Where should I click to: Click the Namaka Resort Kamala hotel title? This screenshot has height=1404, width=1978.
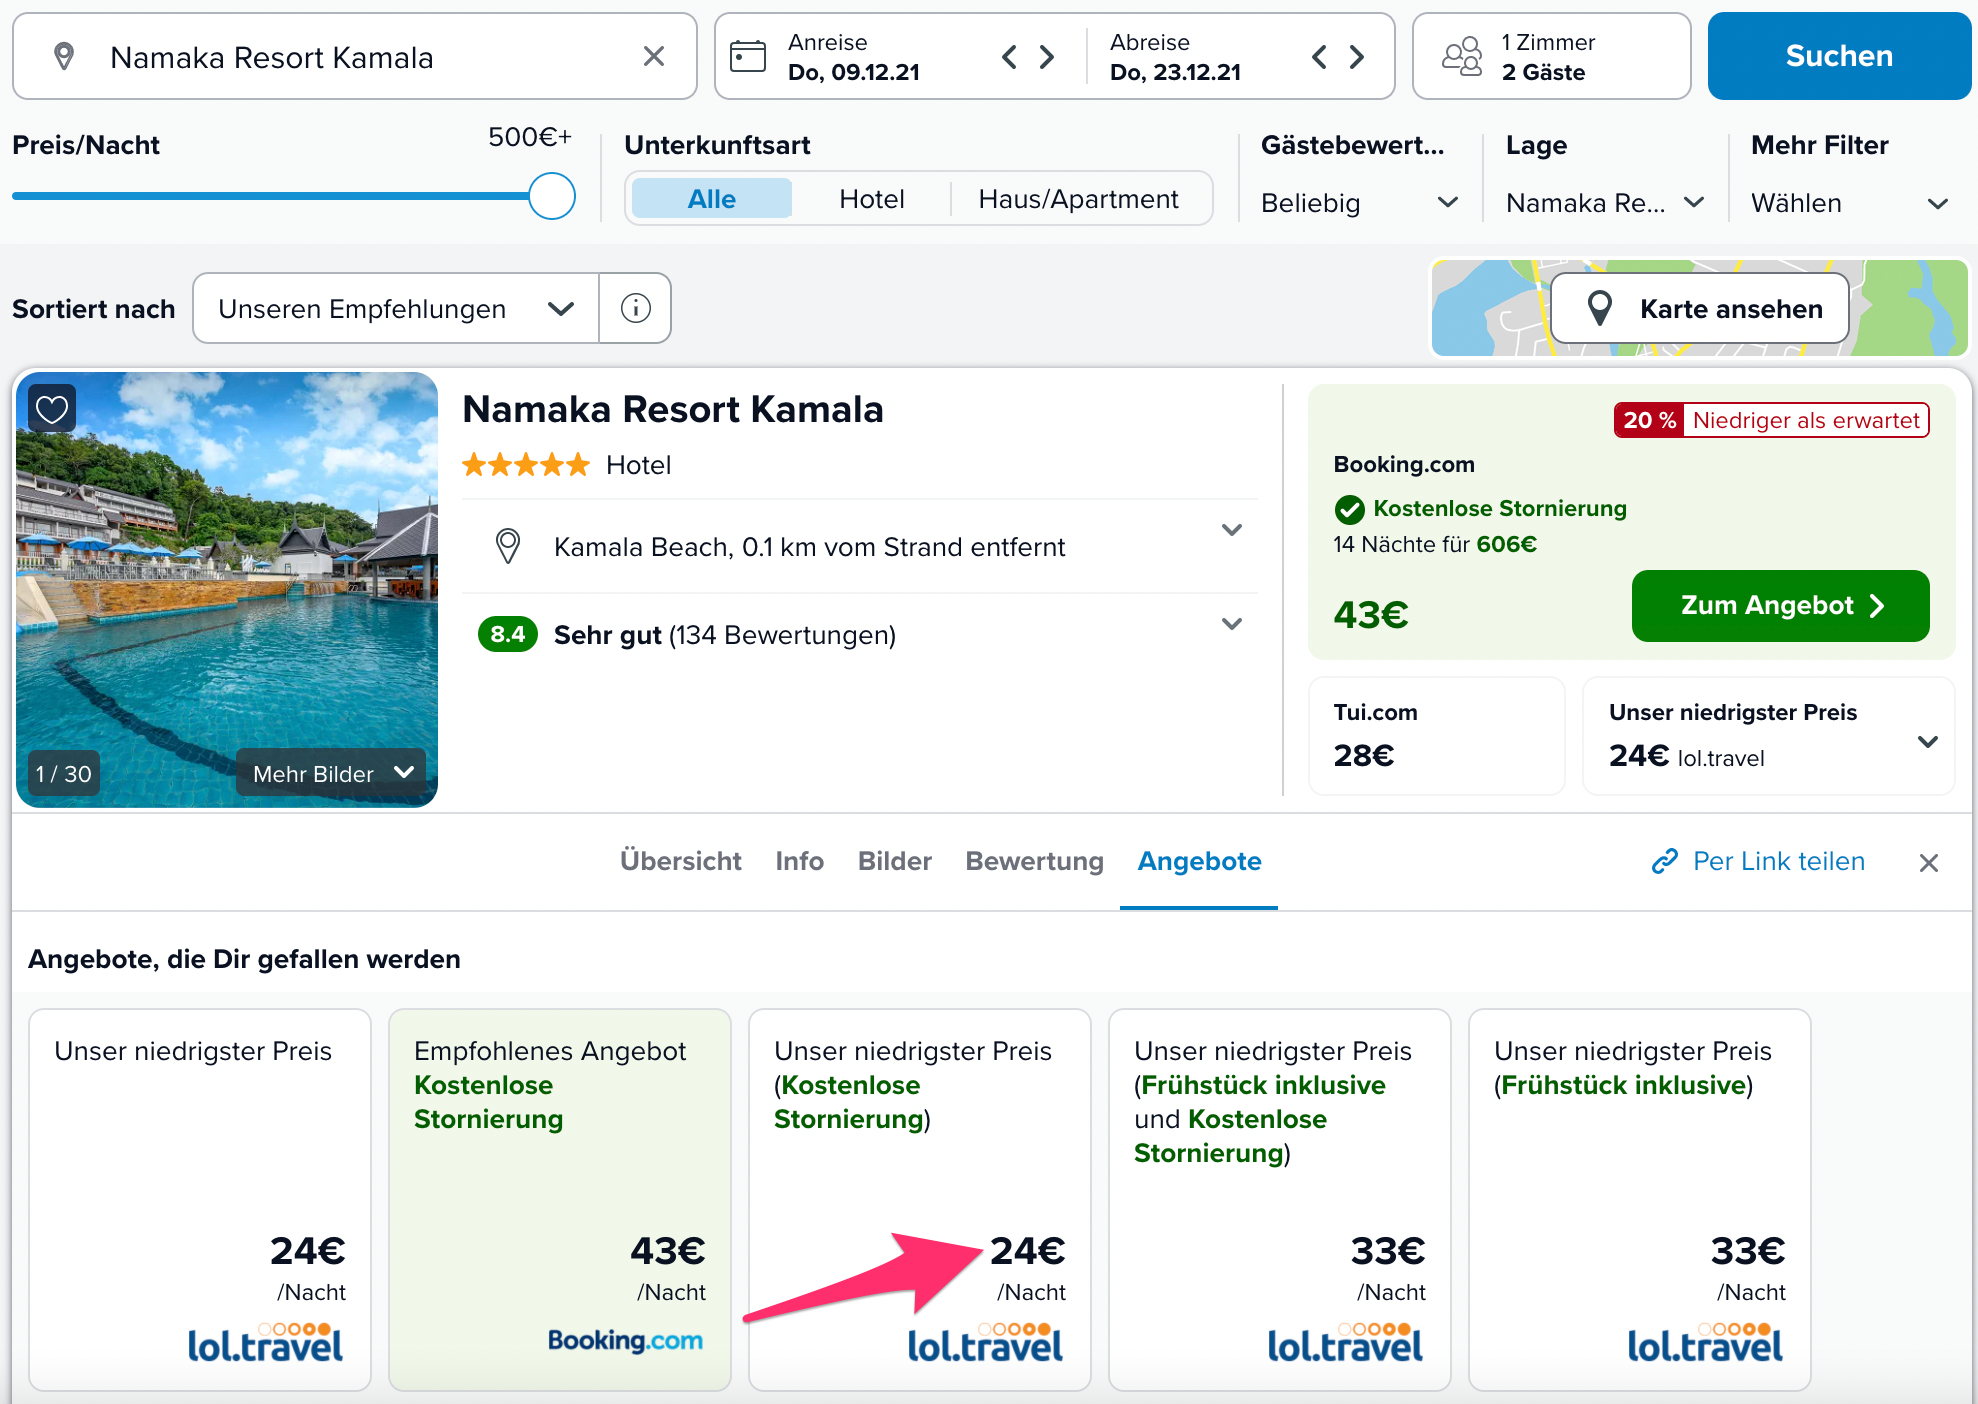673,409
